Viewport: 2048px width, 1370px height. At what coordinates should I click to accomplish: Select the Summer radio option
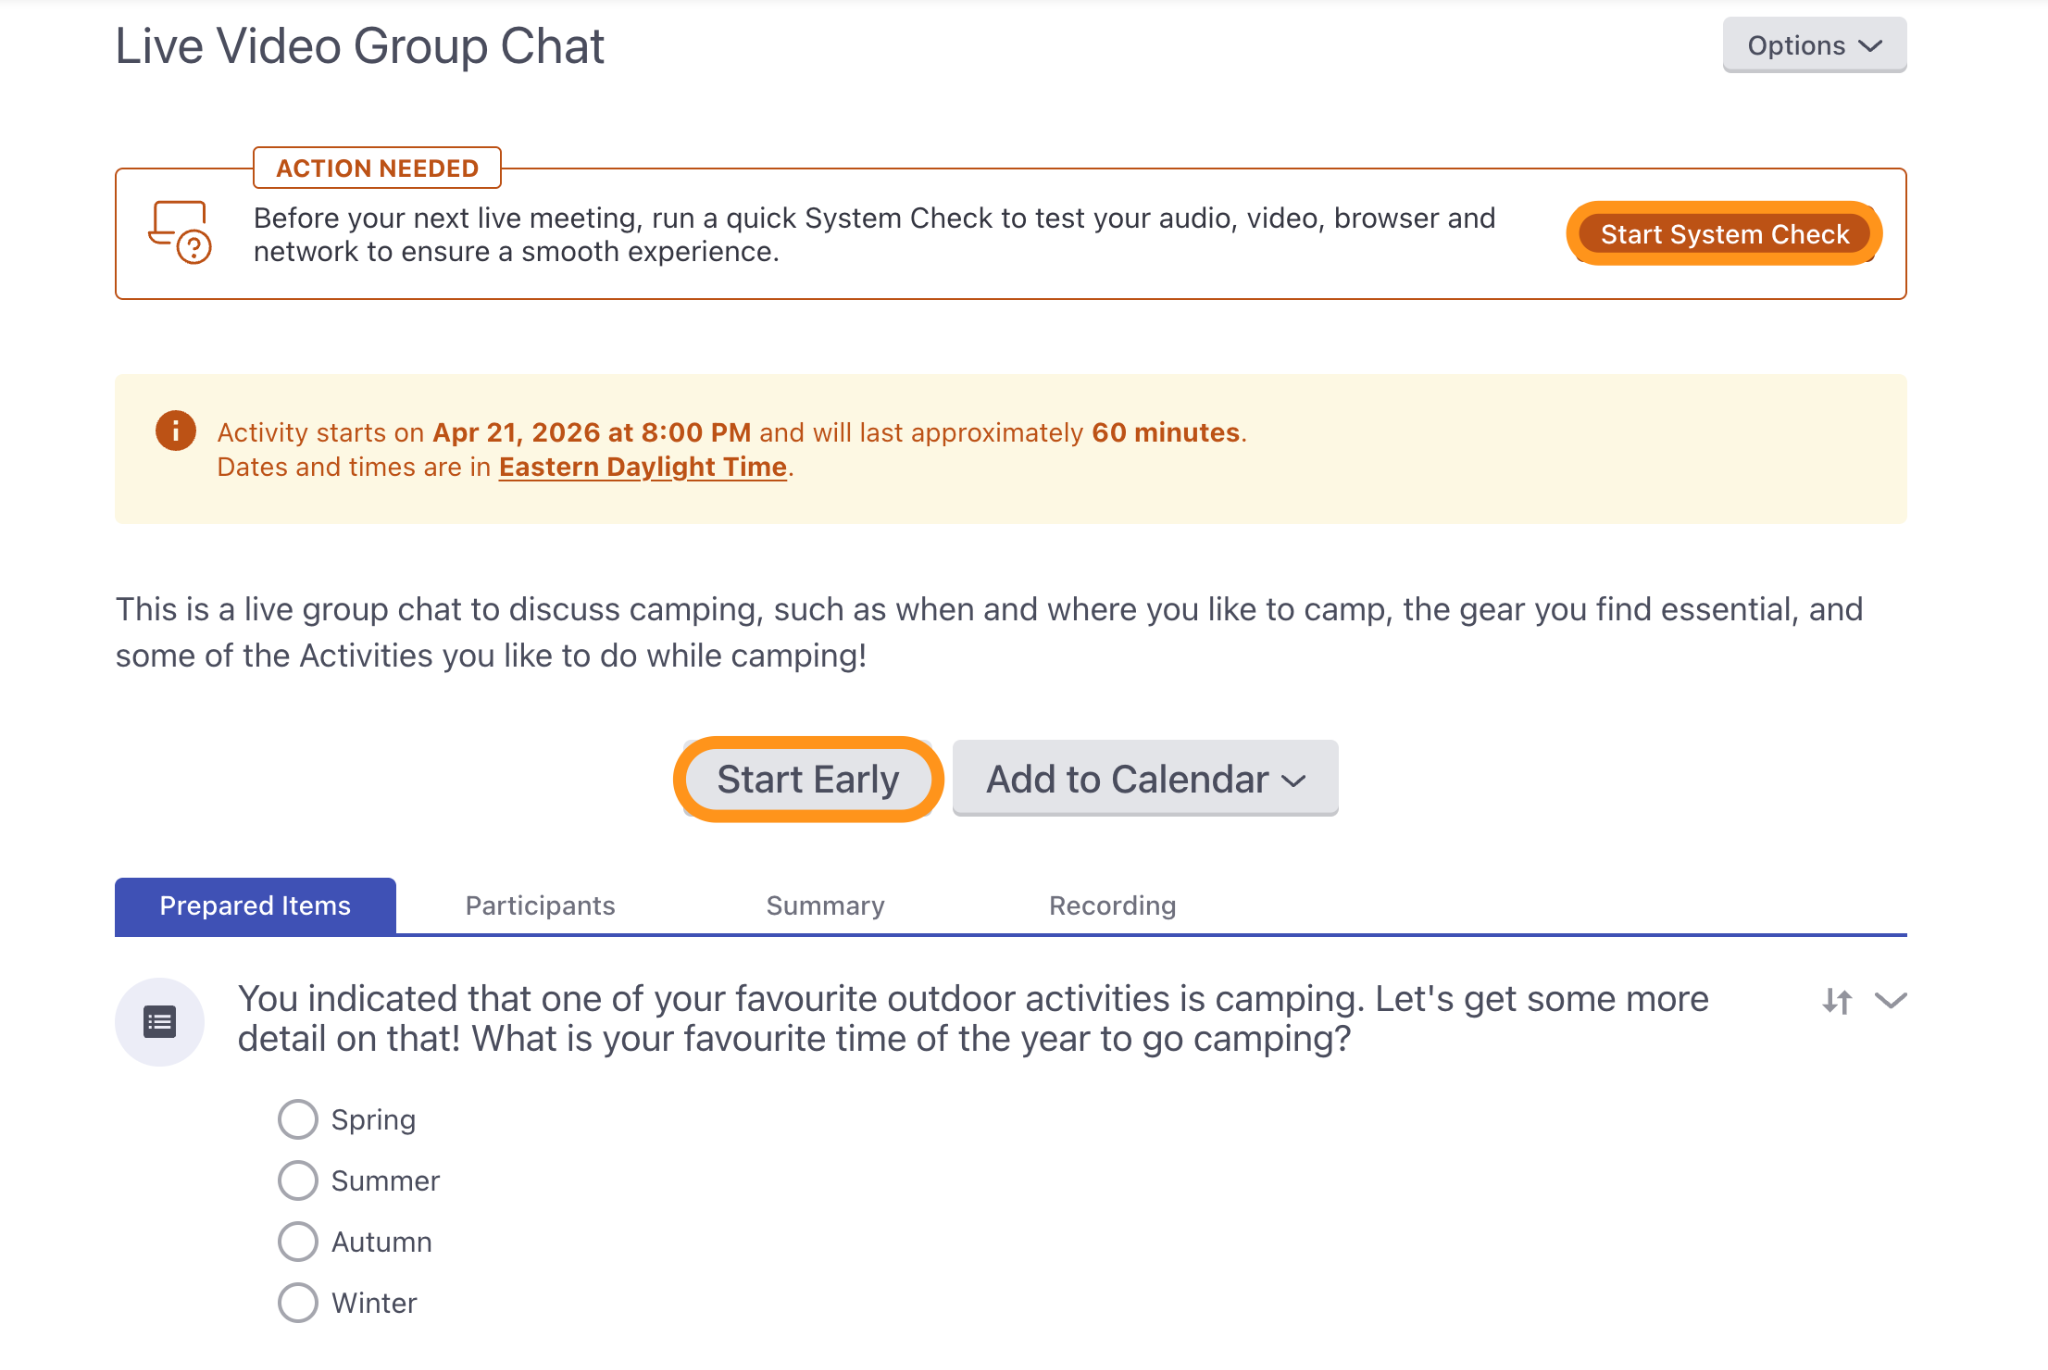(x=298, y=1181)
